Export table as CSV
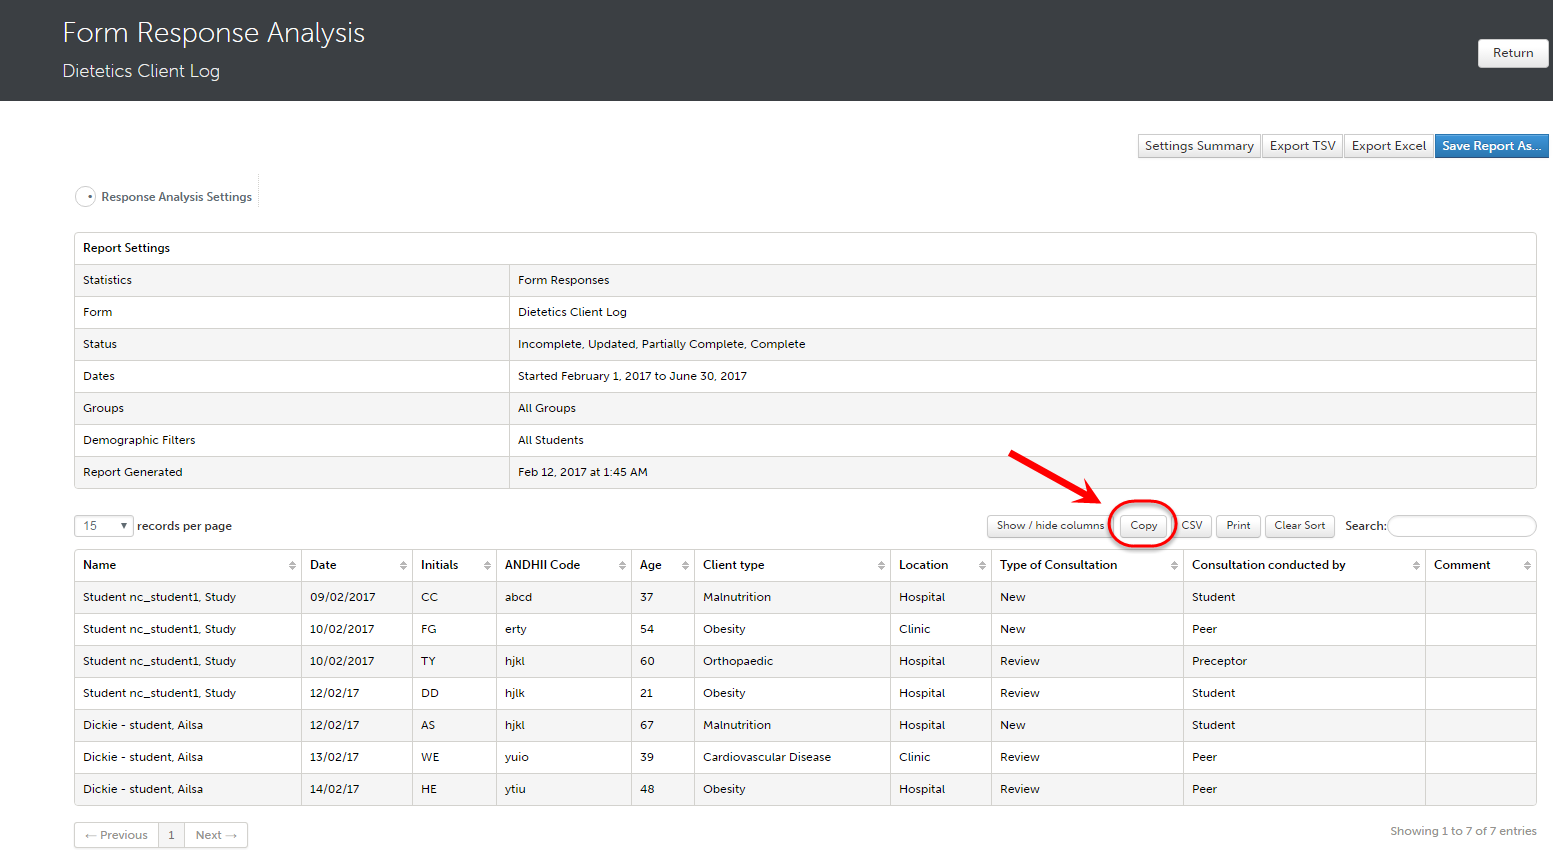Image resolution: width=1553 pixels, height=858 pixels. 1192,526
